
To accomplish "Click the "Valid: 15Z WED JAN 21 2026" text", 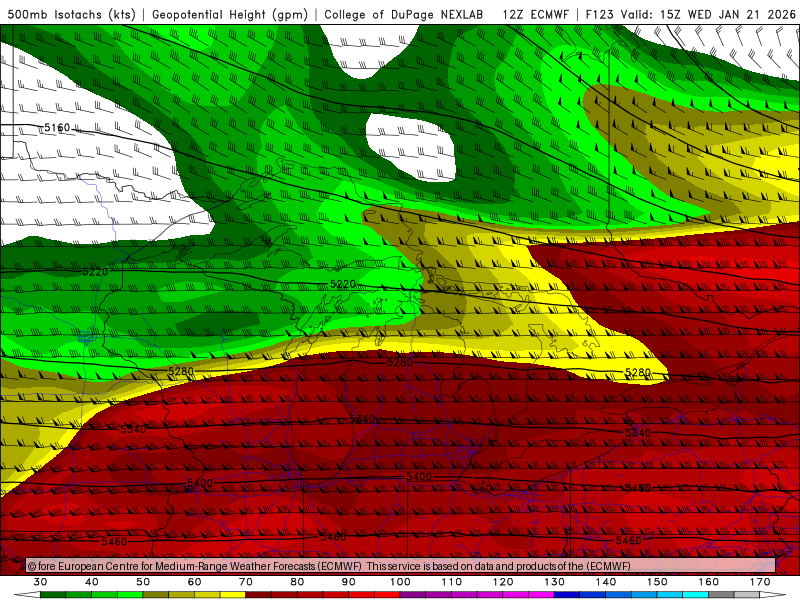I will (x=707, y=14).
